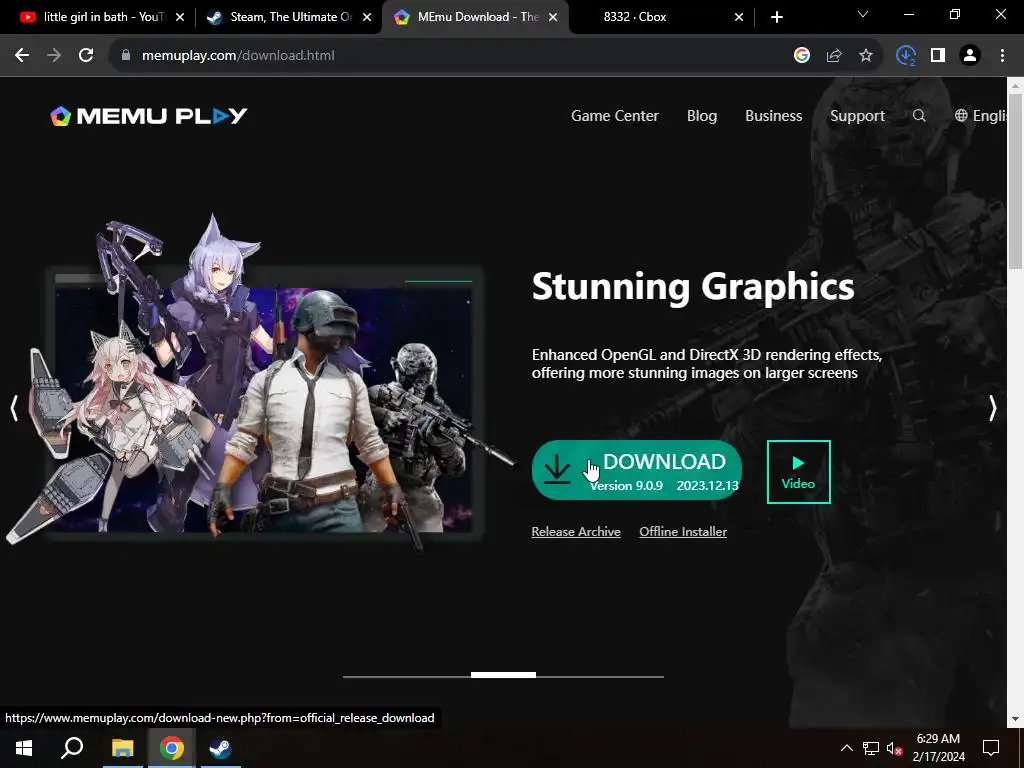This screenshot has width=1024, height=768.
Task: Bookmark this page with star icon
Action: click(x=866, y=56)
